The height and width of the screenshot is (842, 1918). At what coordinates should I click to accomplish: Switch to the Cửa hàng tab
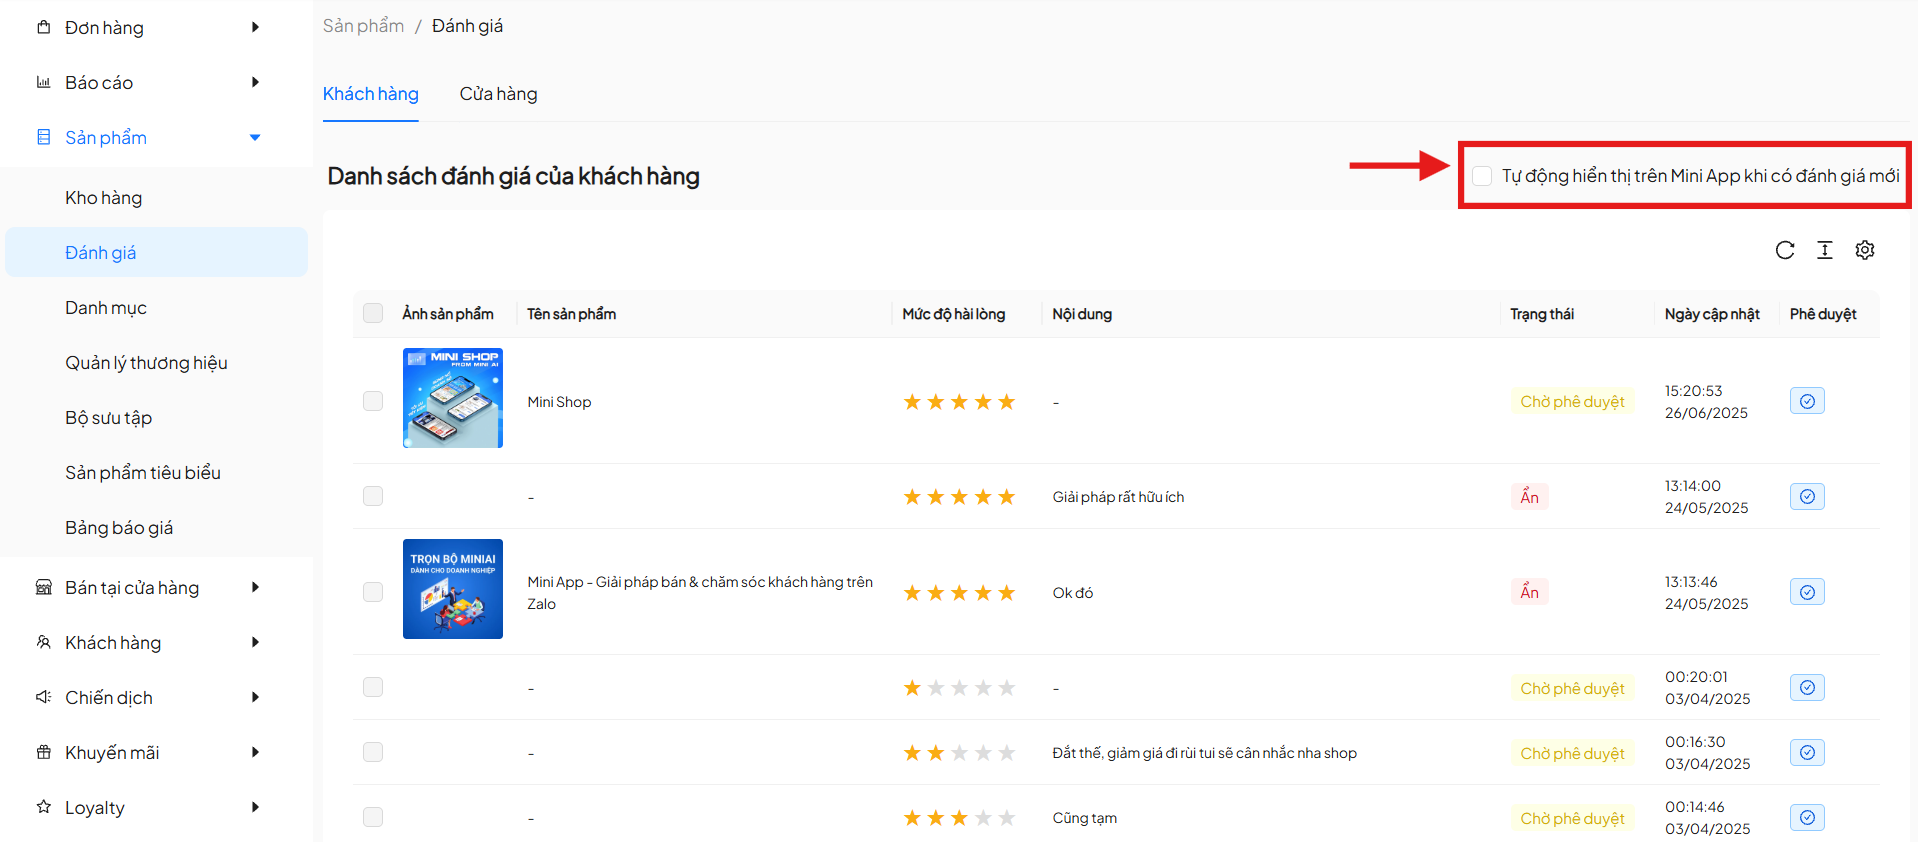pos(498,94)
